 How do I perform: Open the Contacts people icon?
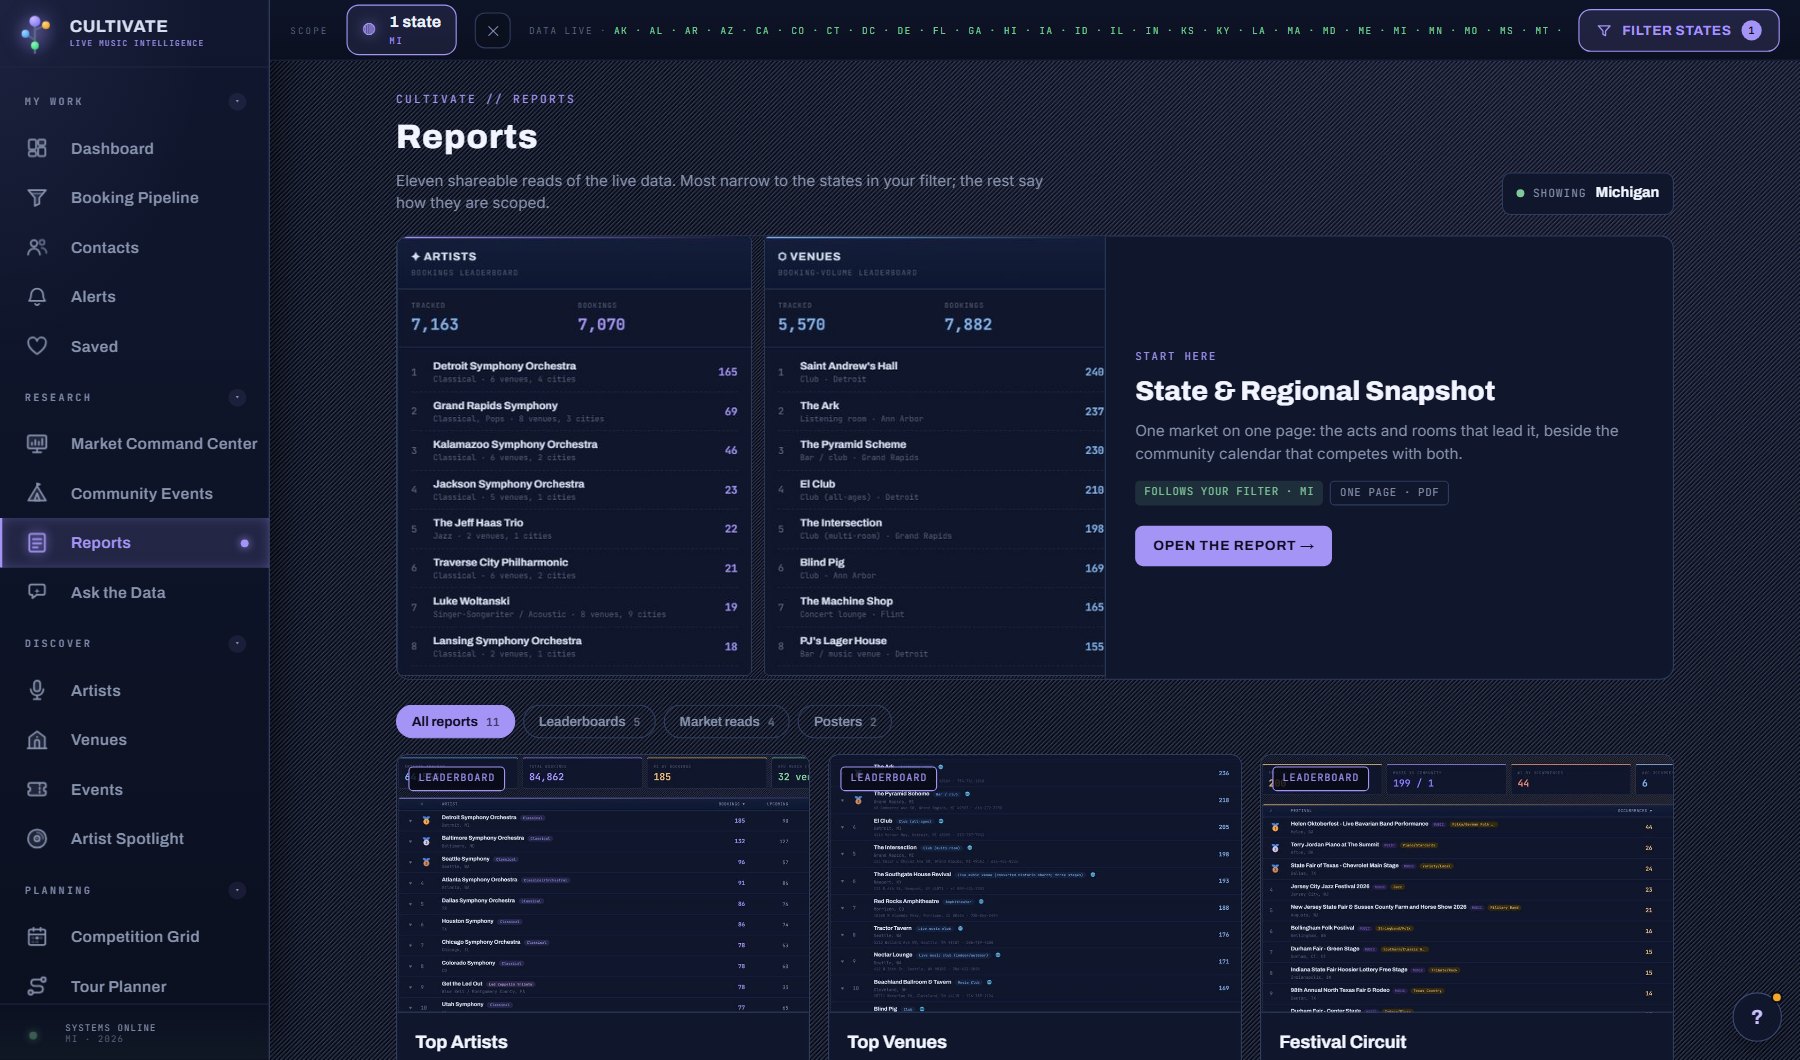37,247
